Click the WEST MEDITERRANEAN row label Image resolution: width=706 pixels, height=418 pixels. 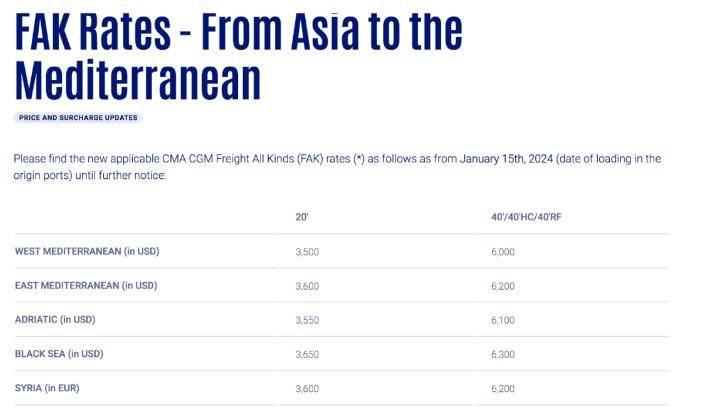[87, 251]
